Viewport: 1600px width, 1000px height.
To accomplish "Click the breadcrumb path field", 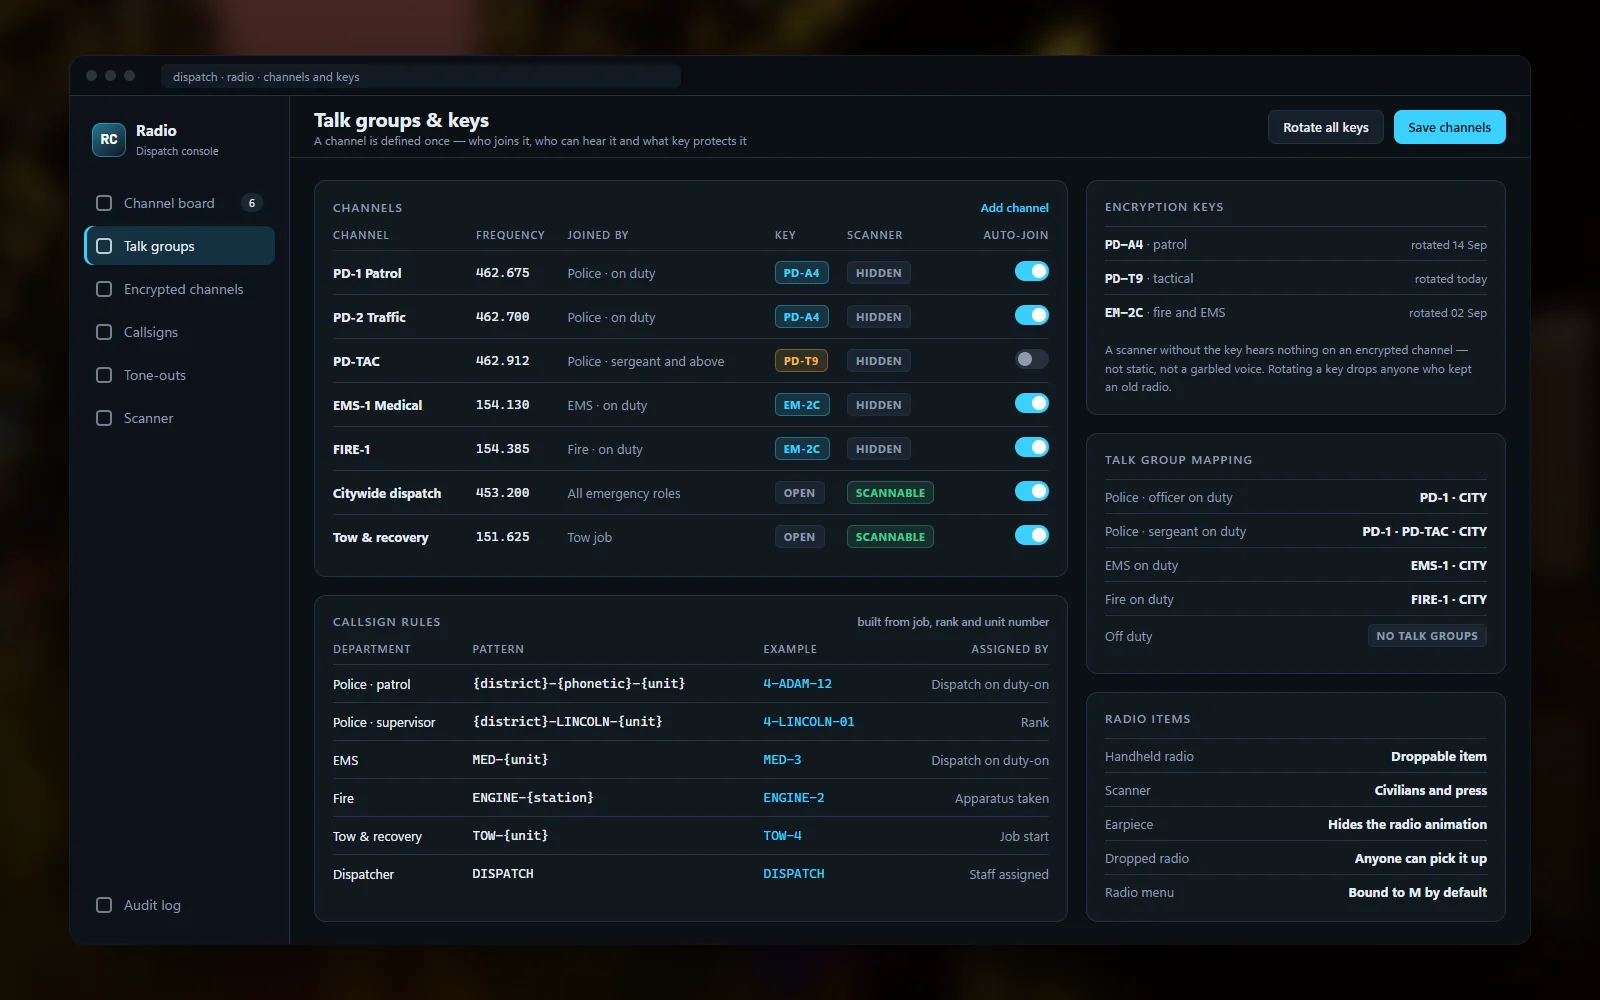I will (x=421, y=77).
